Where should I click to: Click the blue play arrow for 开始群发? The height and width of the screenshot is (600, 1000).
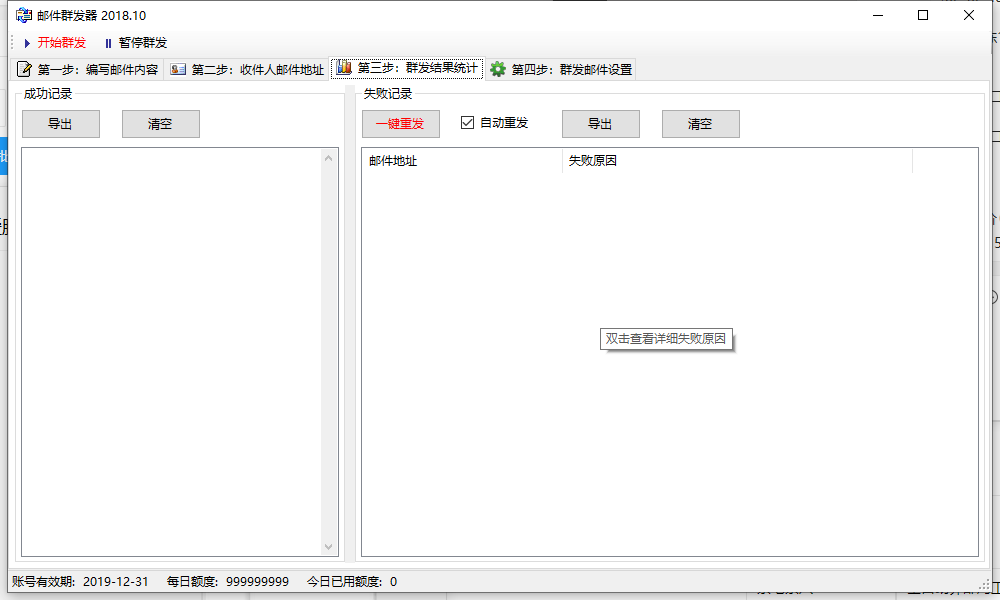pyautogui.click(x=27, y=43)
